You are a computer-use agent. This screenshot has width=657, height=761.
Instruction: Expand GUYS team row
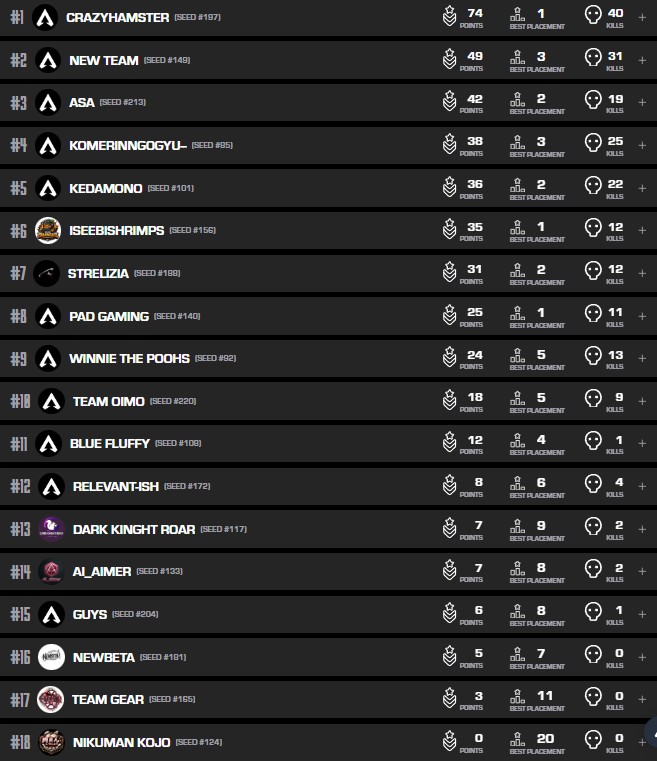pos(641,614)
